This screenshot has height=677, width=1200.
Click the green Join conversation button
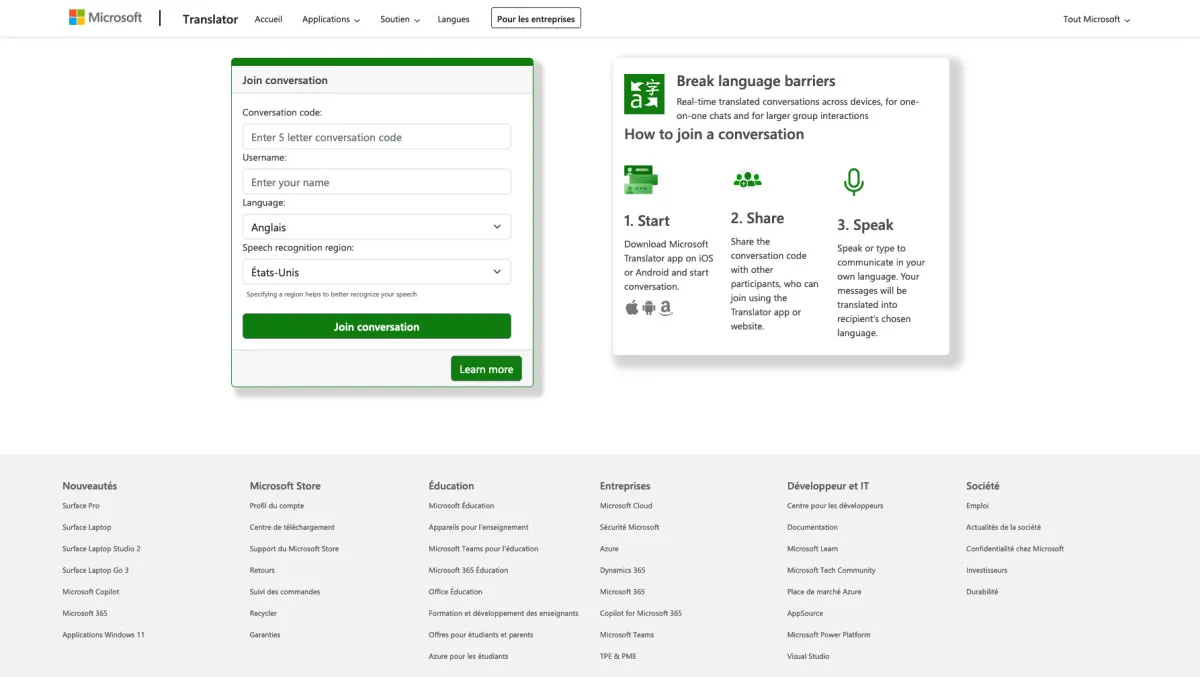(x=376, y=326)
